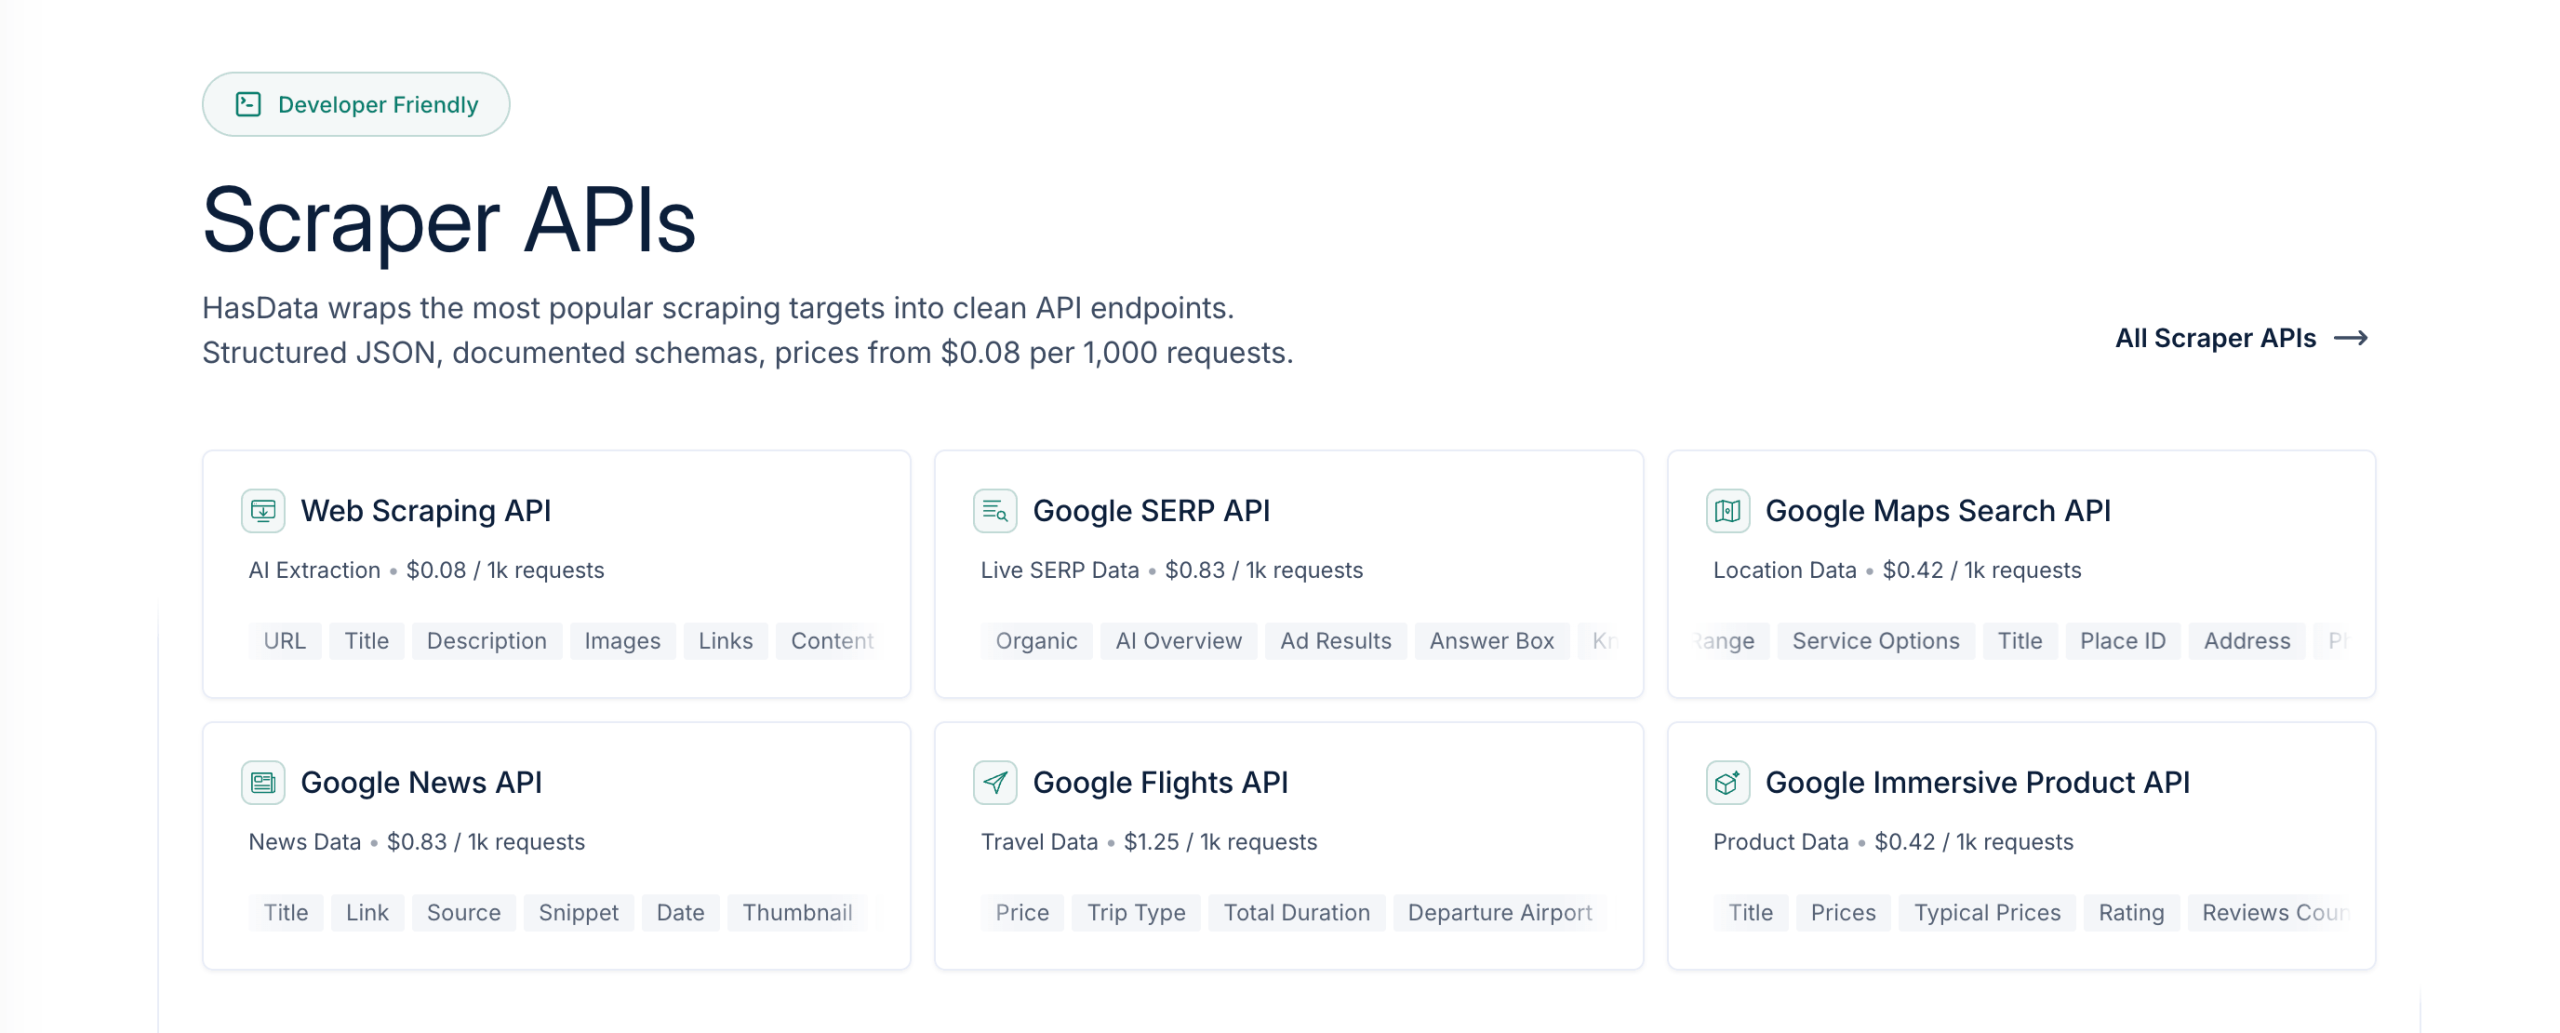2560x1033 pixels.
Task: Click the Links tag
Action: pyautogui.click(x=726, y=641)
